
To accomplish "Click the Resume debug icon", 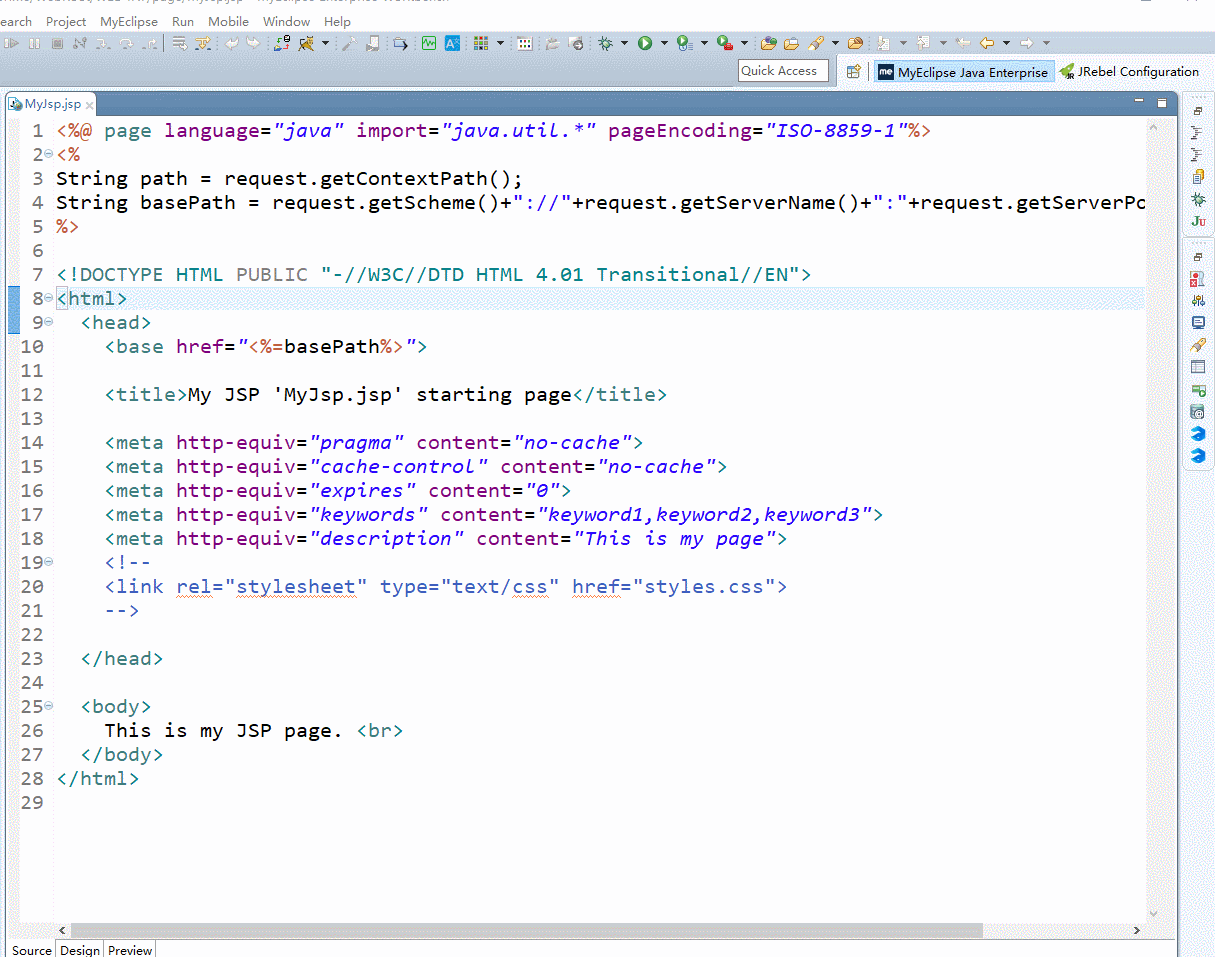I will pos(11,43).
